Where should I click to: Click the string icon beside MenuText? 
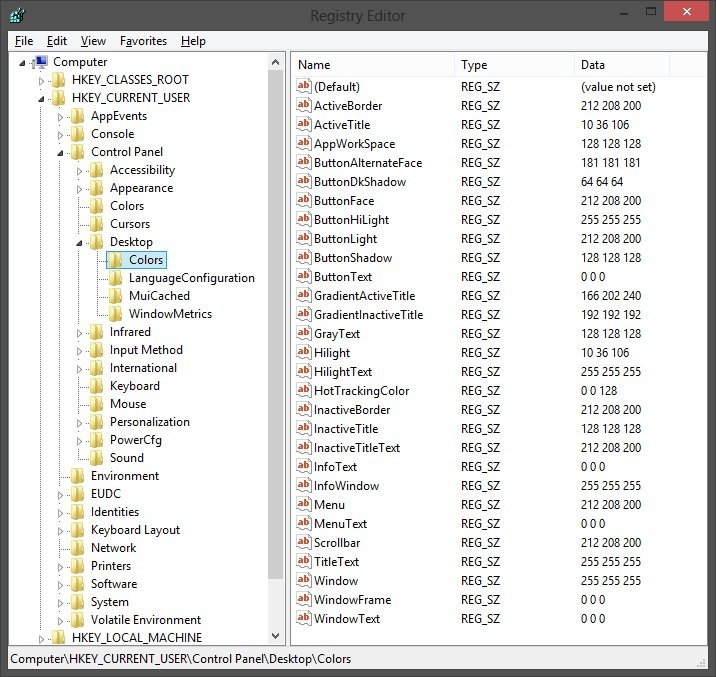coord(304,523)
